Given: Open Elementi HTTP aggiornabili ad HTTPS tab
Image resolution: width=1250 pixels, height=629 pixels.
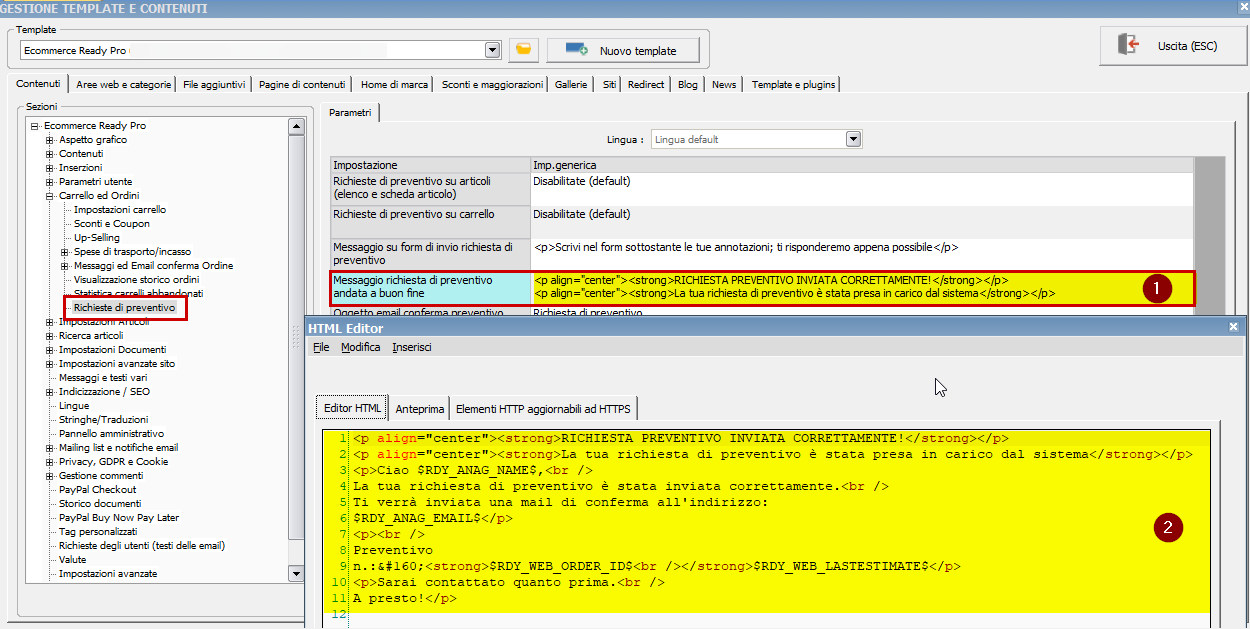Looking at the screenshot, I should click(x=542, y=409).
